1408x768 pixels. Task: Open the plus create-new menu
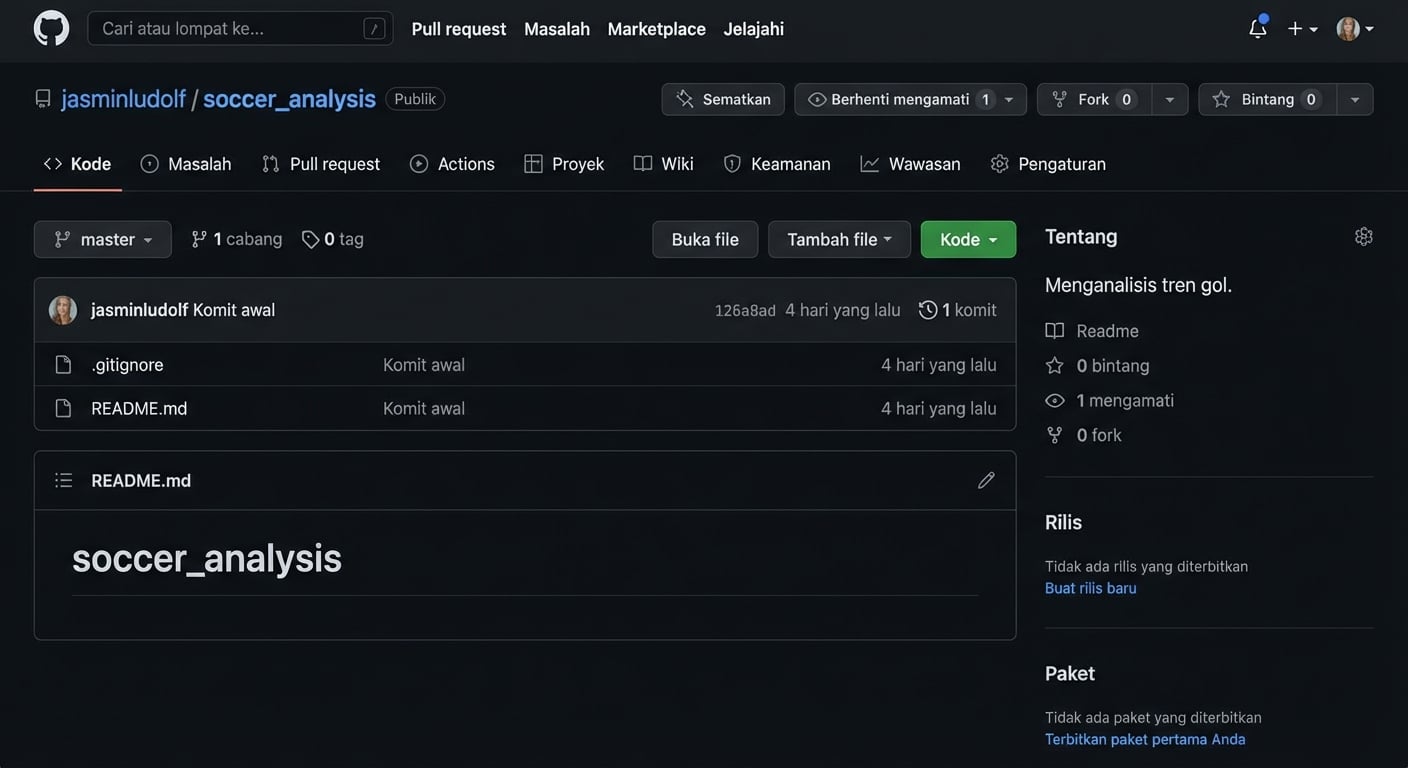click(x=1302, y=29)
